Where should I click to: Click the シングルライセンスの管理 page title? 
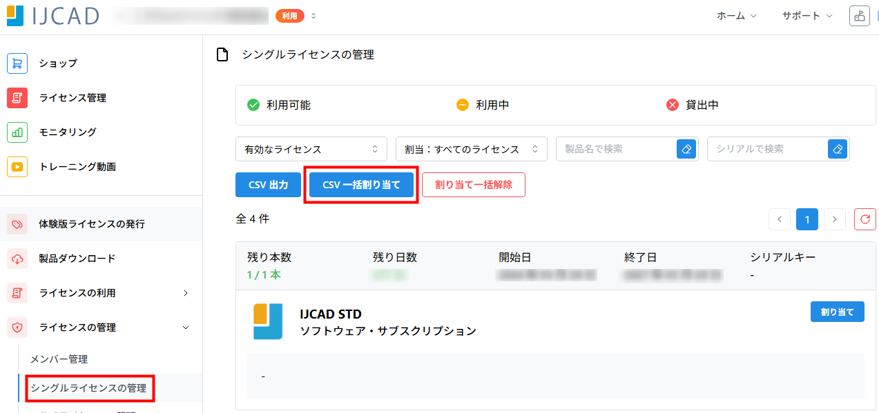coord(308,55)
